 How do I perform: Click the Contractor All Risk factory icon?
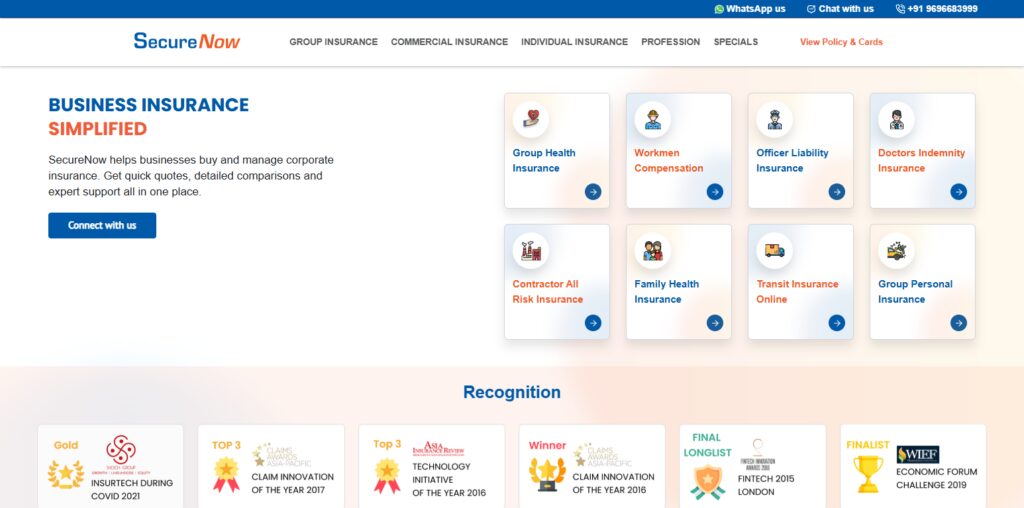click(x=530, y=251)
